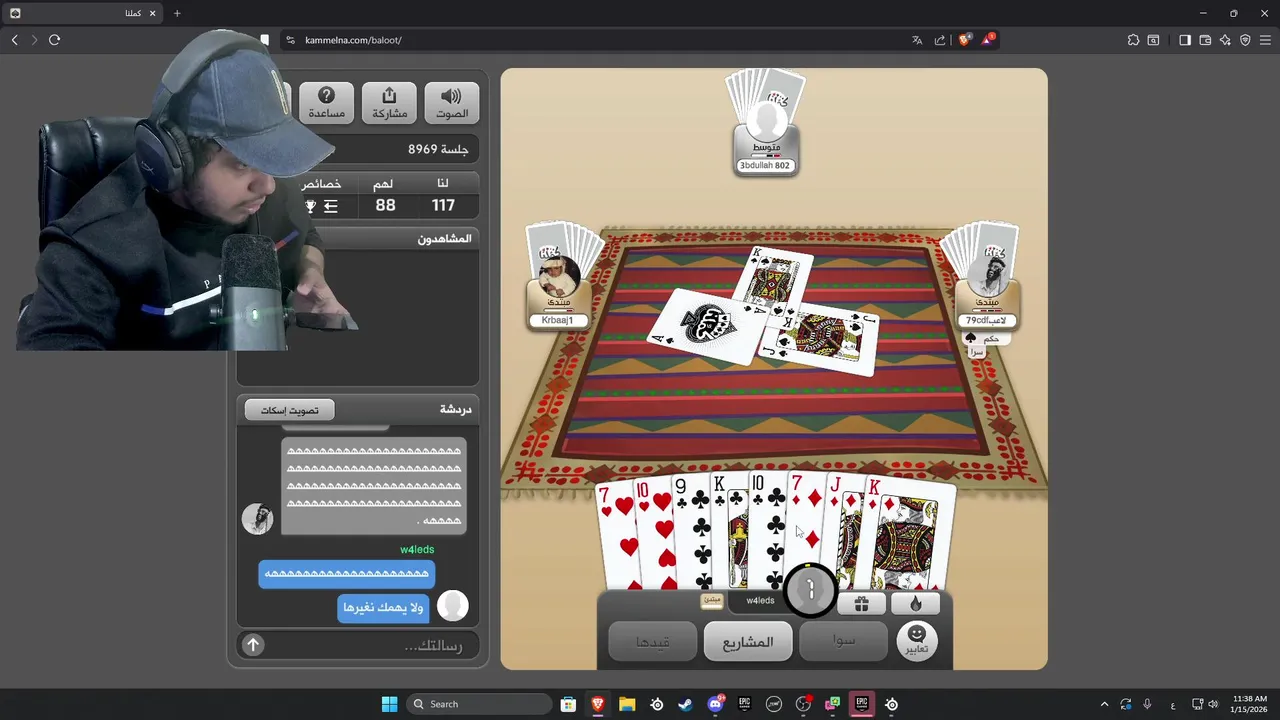This screenshot has height=720, width=1280.
Task: Click the المشاهدون spectators header
Action: coord(444,238)
